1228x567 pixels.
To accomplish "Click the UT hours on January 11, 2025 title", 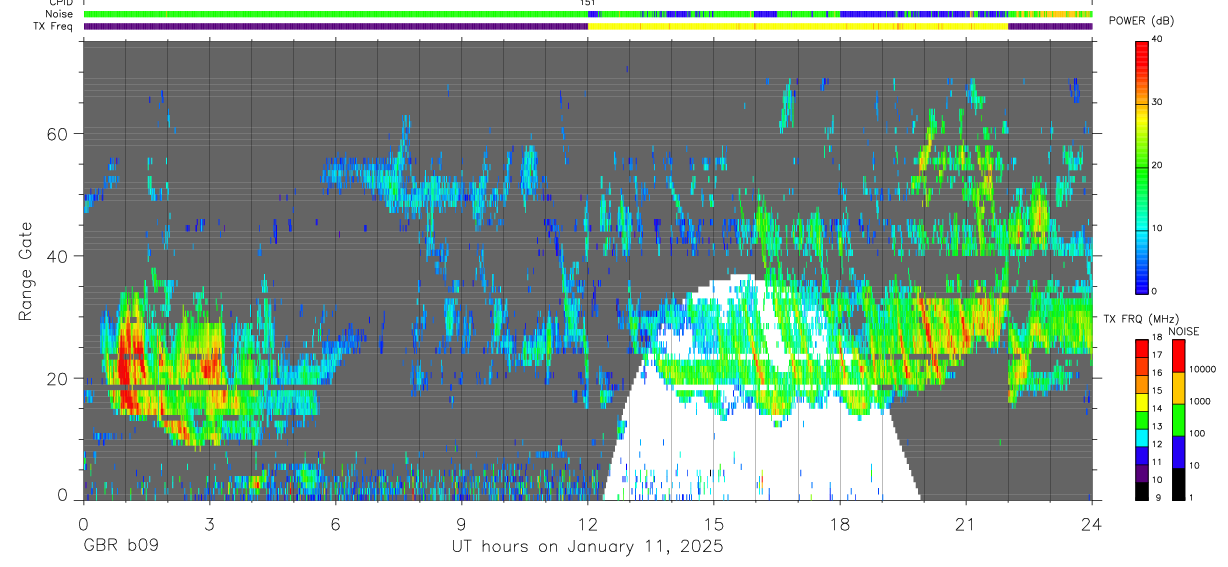I will point(587,547).
